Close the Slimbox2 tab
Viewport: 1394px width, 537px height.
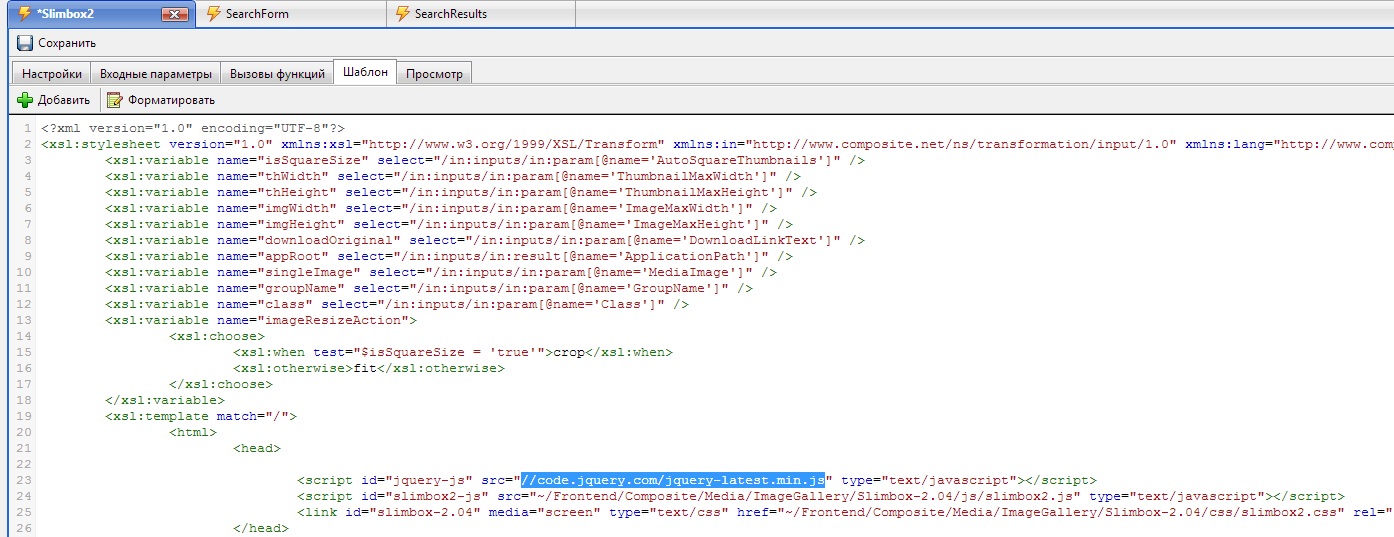(x=174, y=14)
